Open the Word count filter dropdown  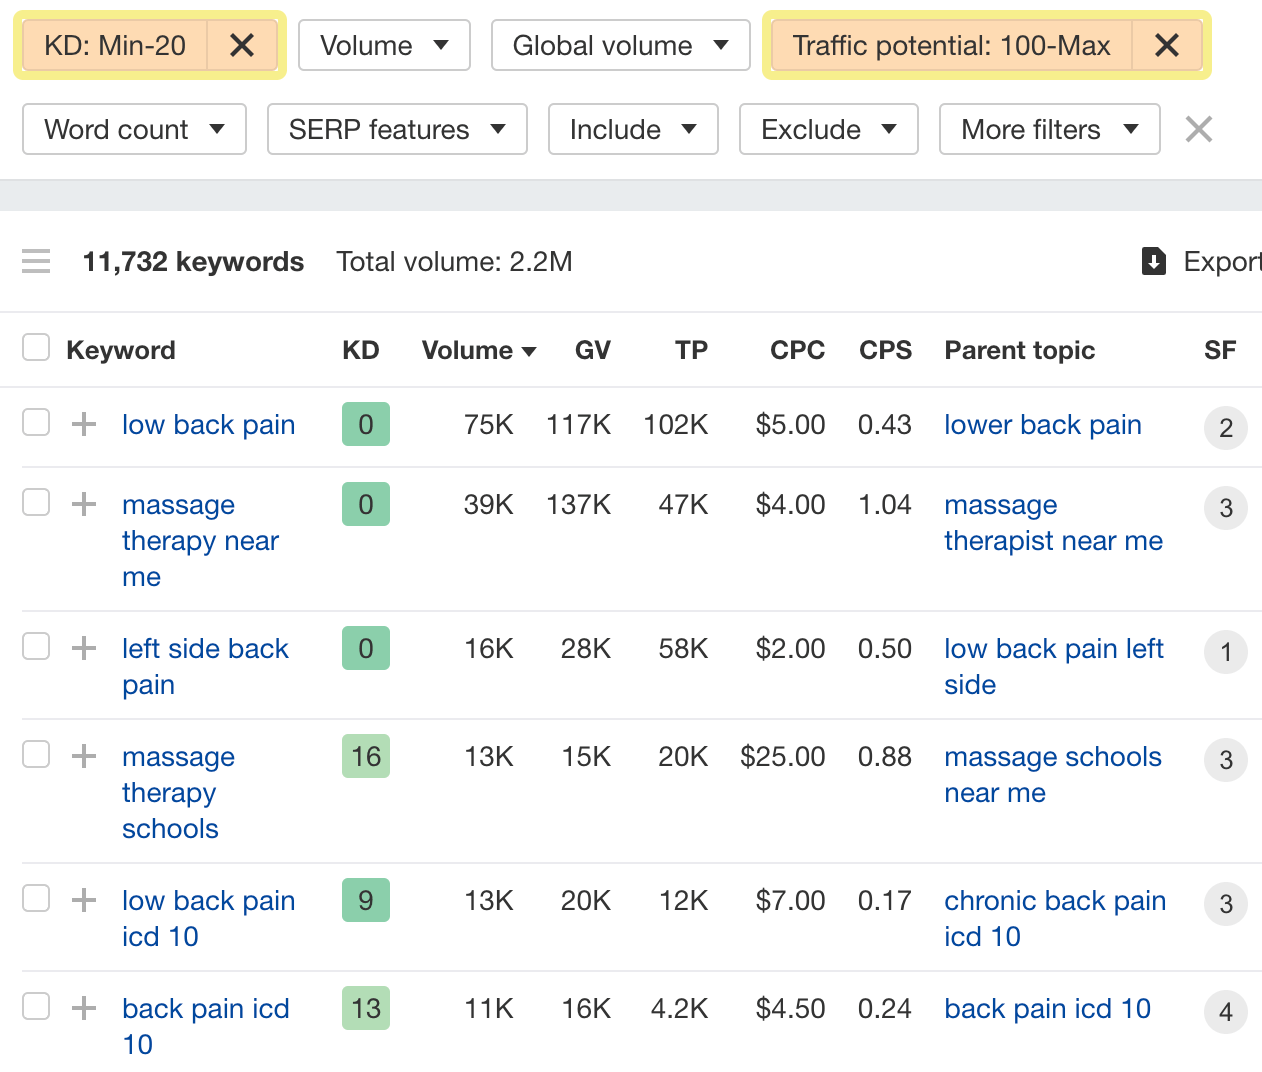click(133, 129)
